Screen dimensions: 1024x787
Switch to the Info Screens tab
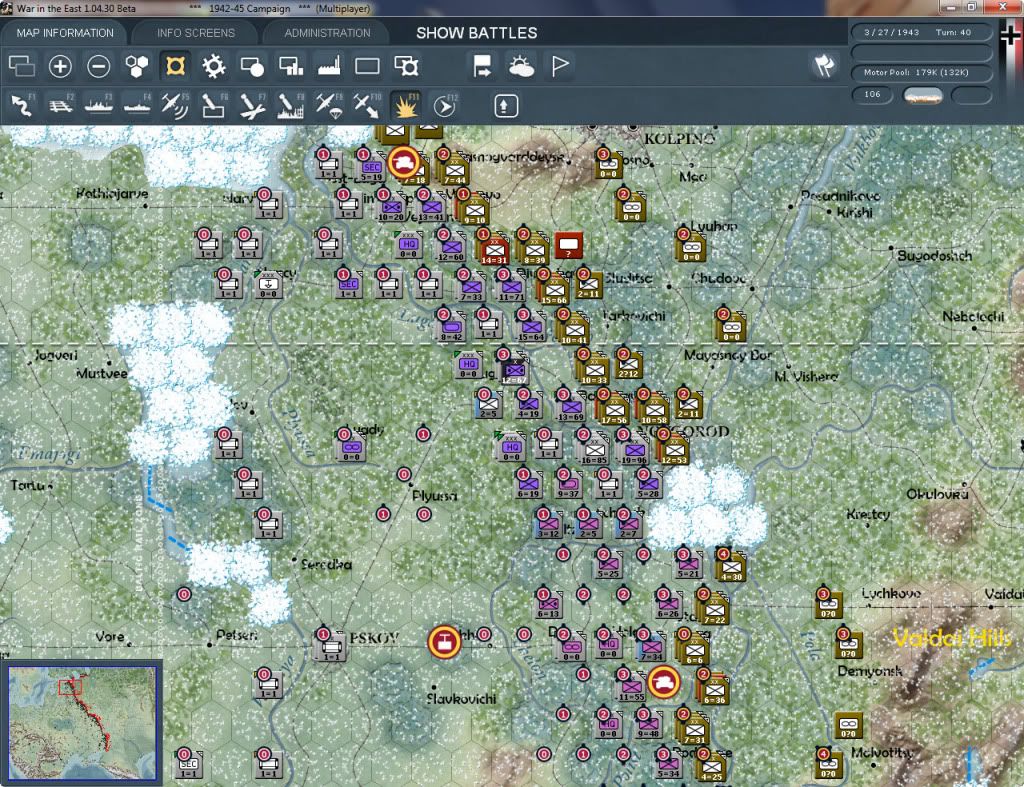tap(195, 33)
